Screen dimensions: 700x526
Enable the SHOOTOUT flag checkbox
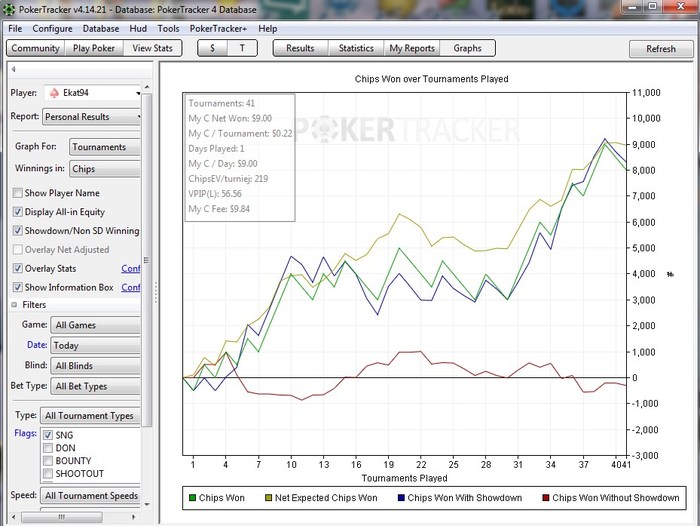tap(48, 473)
